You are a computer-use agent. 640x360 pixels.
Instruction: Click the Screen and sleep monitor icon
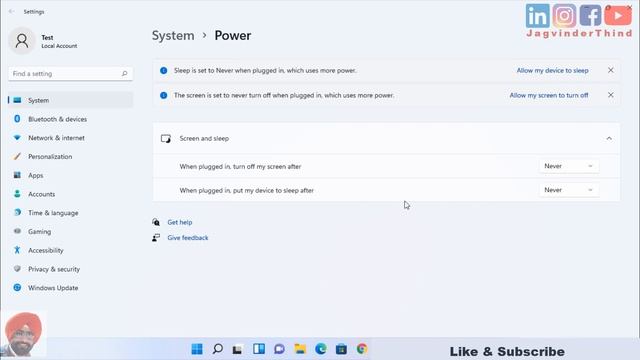click(x=166, y=138)
